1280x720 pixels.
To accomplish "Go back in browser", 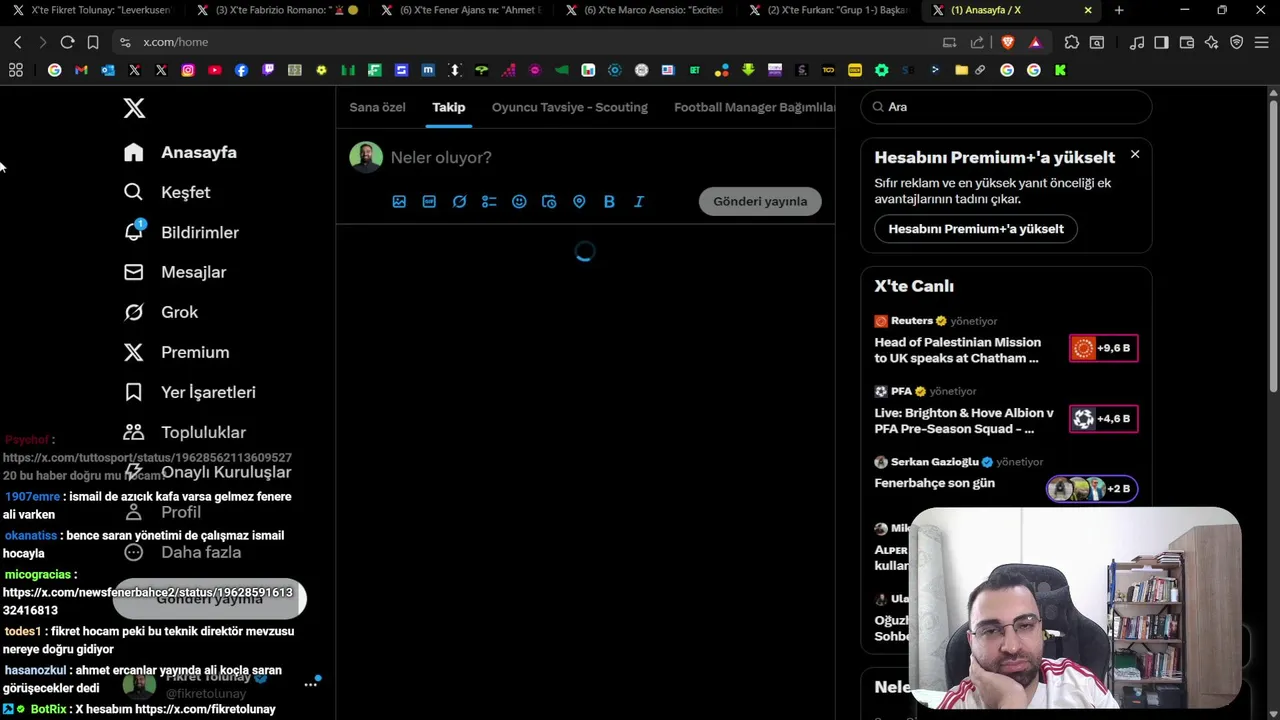I will pyautogui.click(x=18, y=42).
